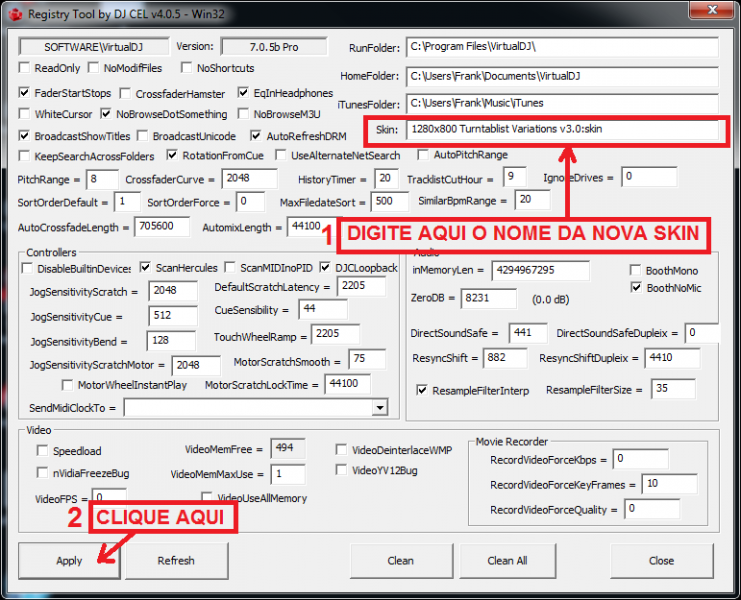Click the Apply button
The width and height of the screenshot is (741, 600).
(x=69, y=560)
